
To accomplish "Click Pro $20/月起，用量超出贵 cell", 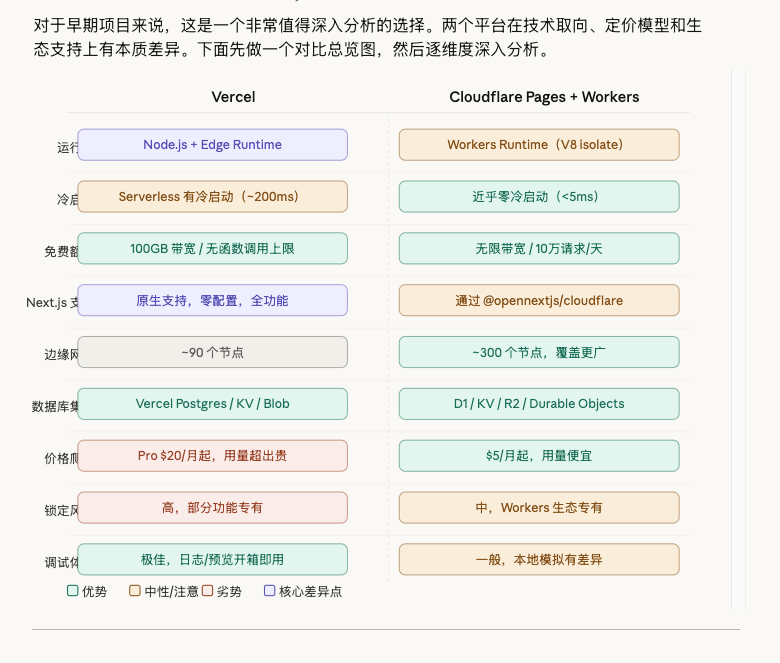I will pyautogui.click(x=212, y=456).
